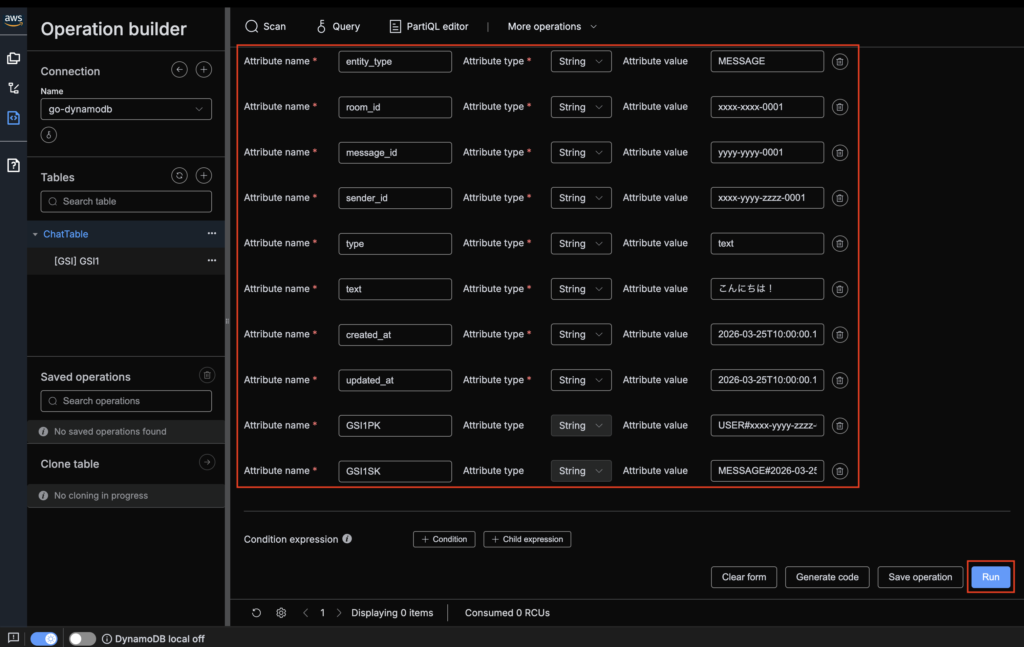The height and width of the screenshot is (647, 1024).
Task: Add a new connection with plus icon
Action: coord(203,70)
